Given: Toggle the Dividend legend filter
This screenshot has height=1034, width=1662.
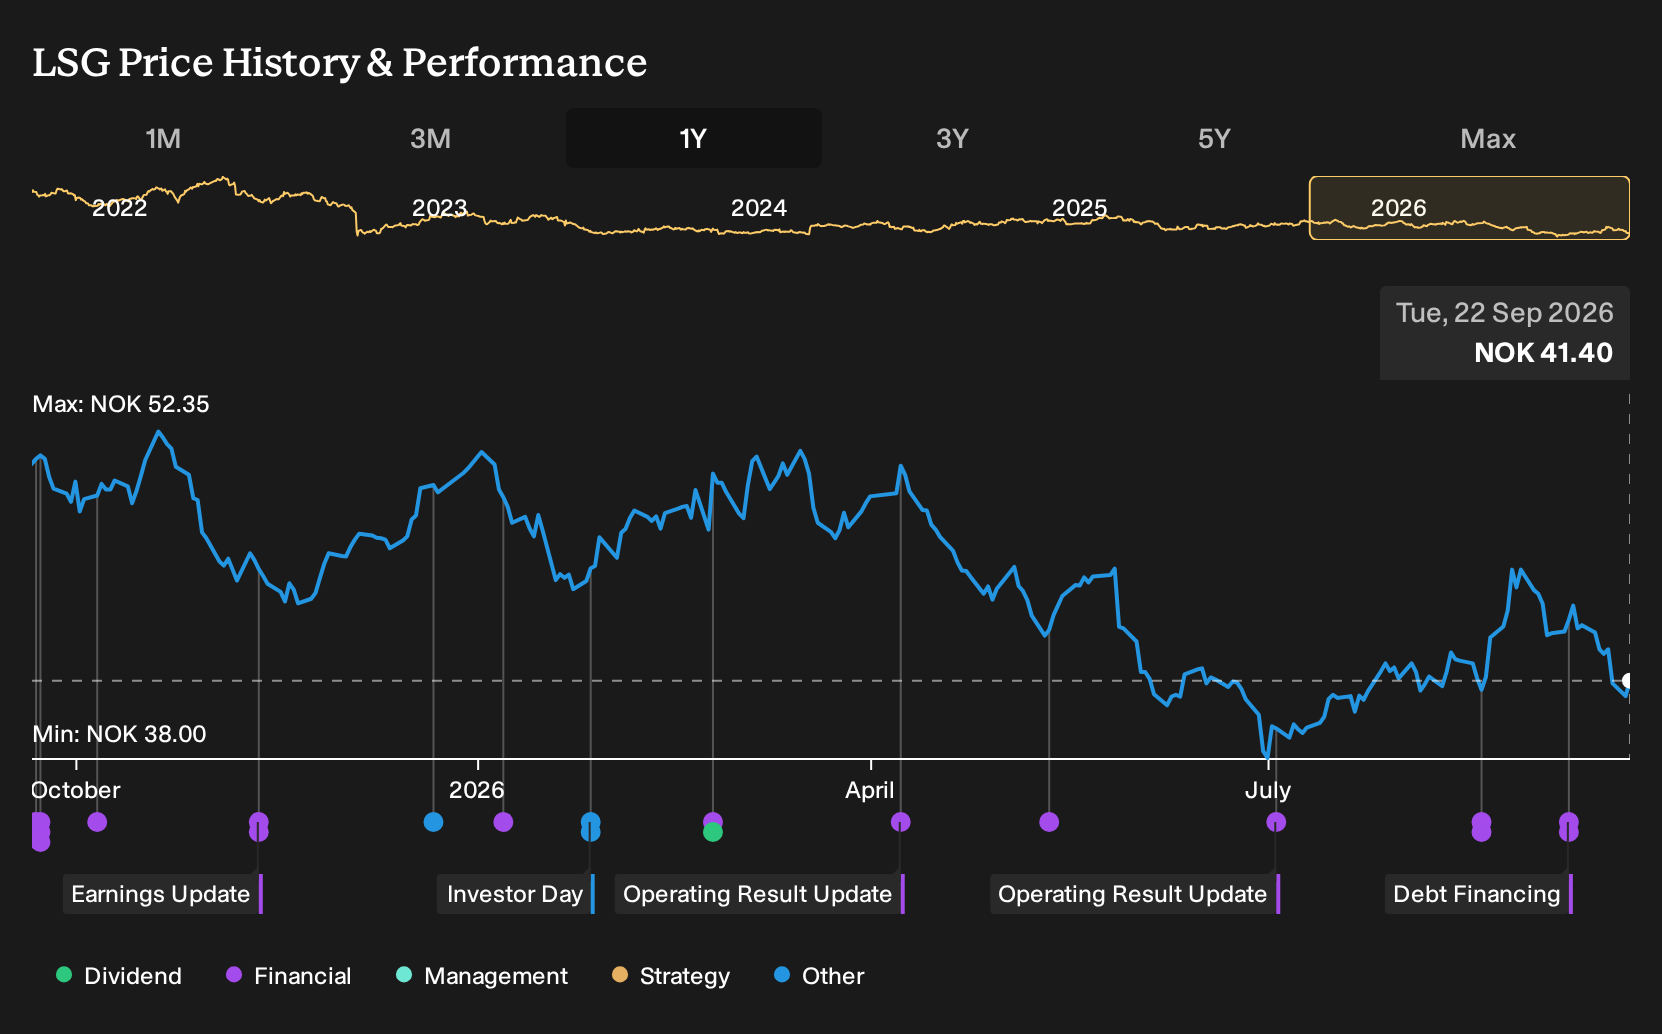Looking at the screenshot, I should (119, 976).
